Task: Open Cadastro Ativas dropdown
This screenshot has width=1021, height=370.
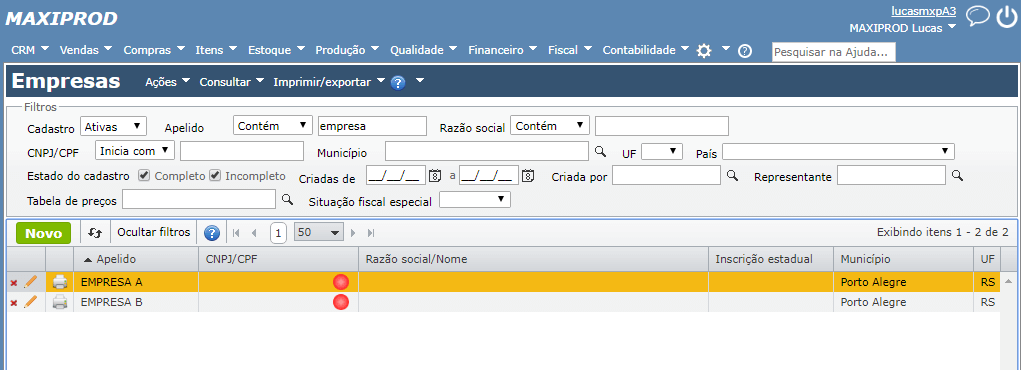Action: (x=113, y=126)
